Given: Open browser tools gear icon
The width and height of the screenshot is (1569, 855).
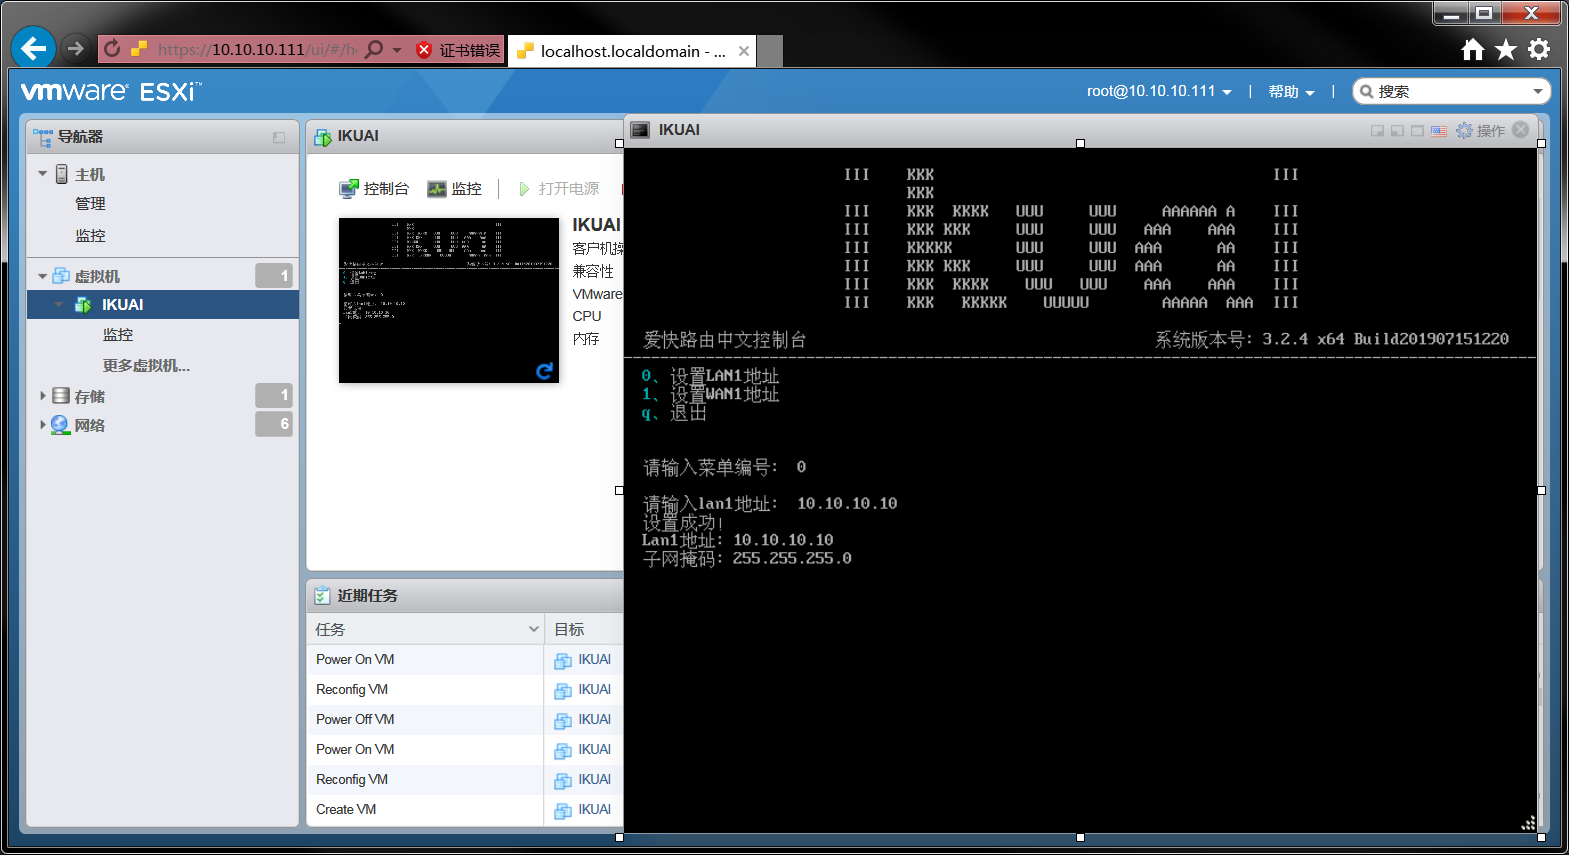Looking at the screenshot, I should [1539, 49].
